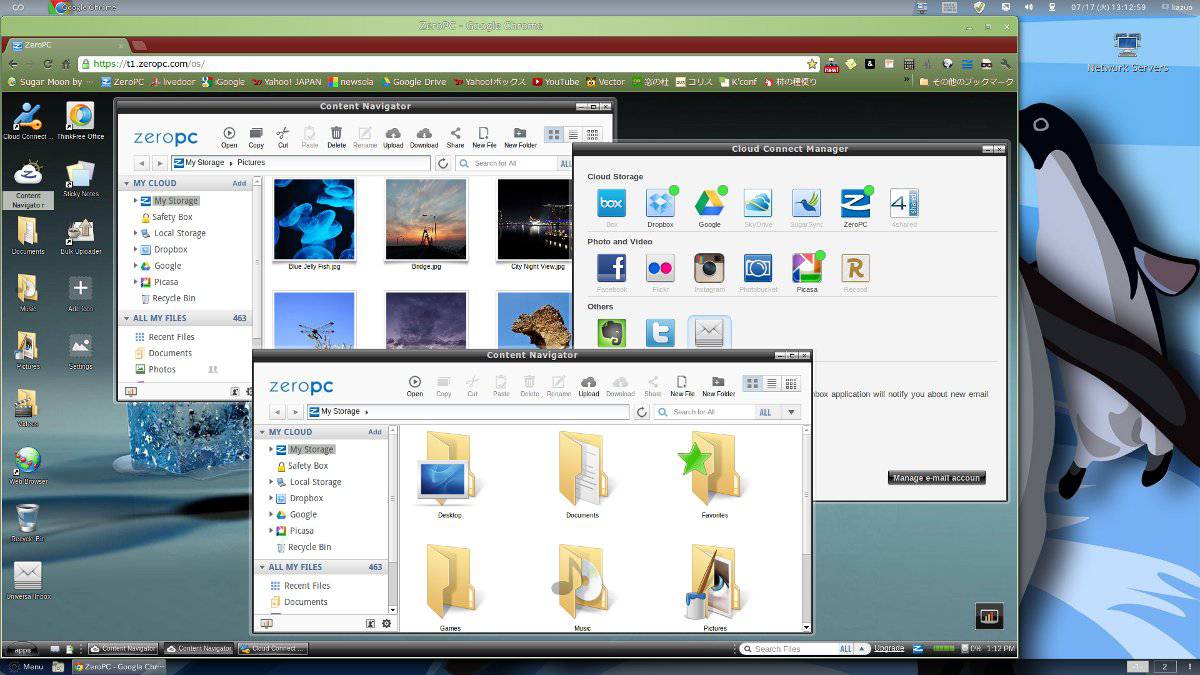Select Picasa in Cloud Connect Manager
This screenshot has width=1200, height=675.
tap(807, 273)
